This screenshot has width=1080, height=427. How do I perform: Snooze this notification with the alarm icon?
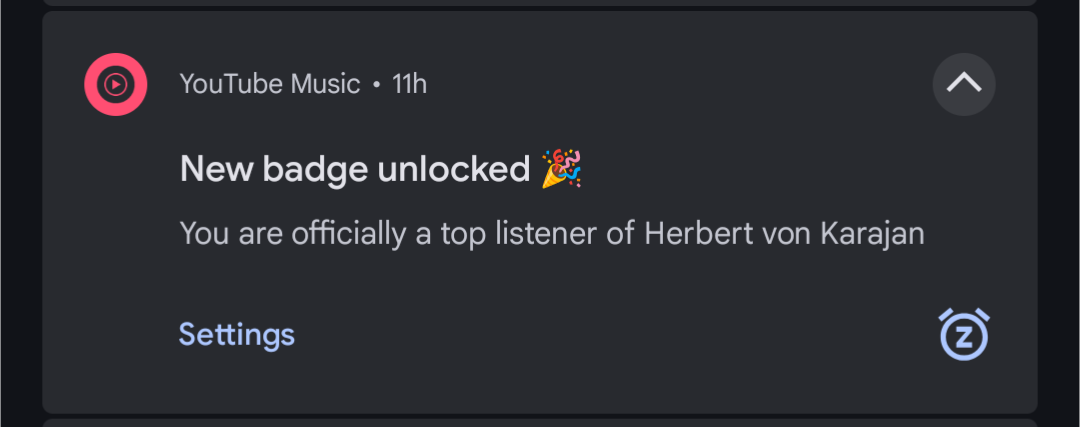(x=964, y=335)
